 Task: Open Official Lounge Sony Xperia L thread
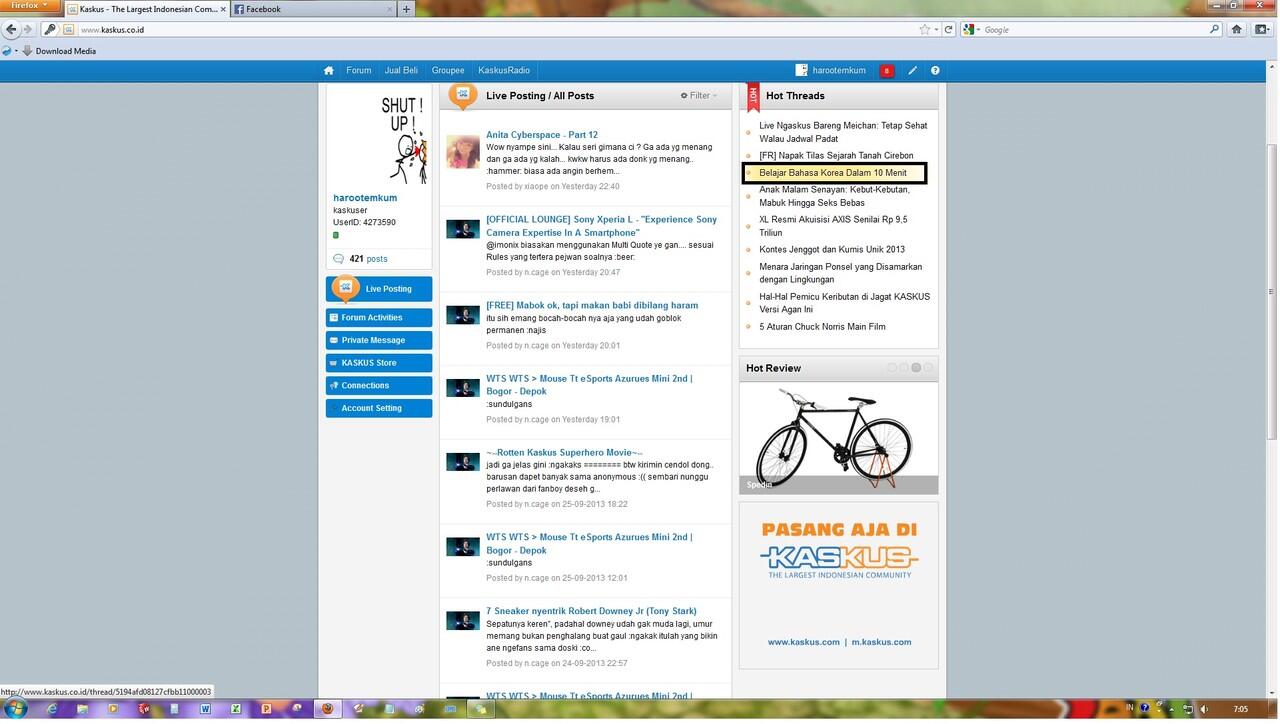point(601,226)
